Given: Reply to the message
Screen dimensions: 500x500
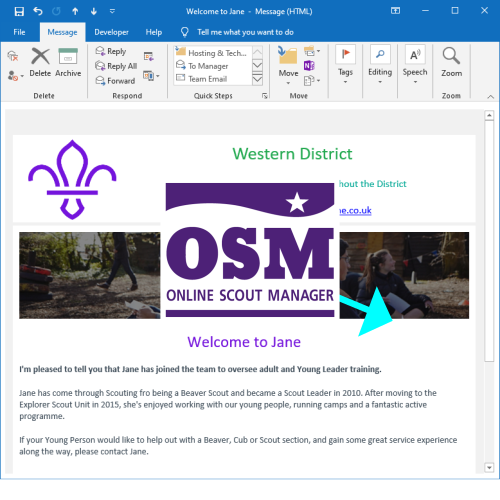Looking at the screenshot, I should [111, 51].
